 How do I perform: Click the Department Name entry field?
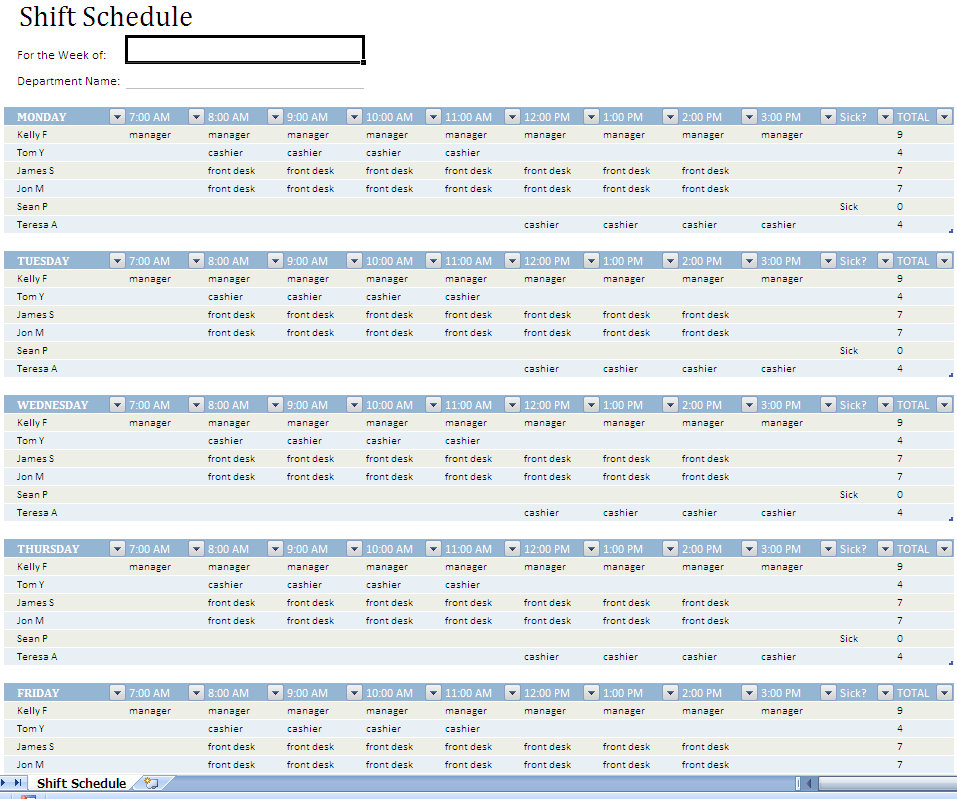(x=244, y=81)
